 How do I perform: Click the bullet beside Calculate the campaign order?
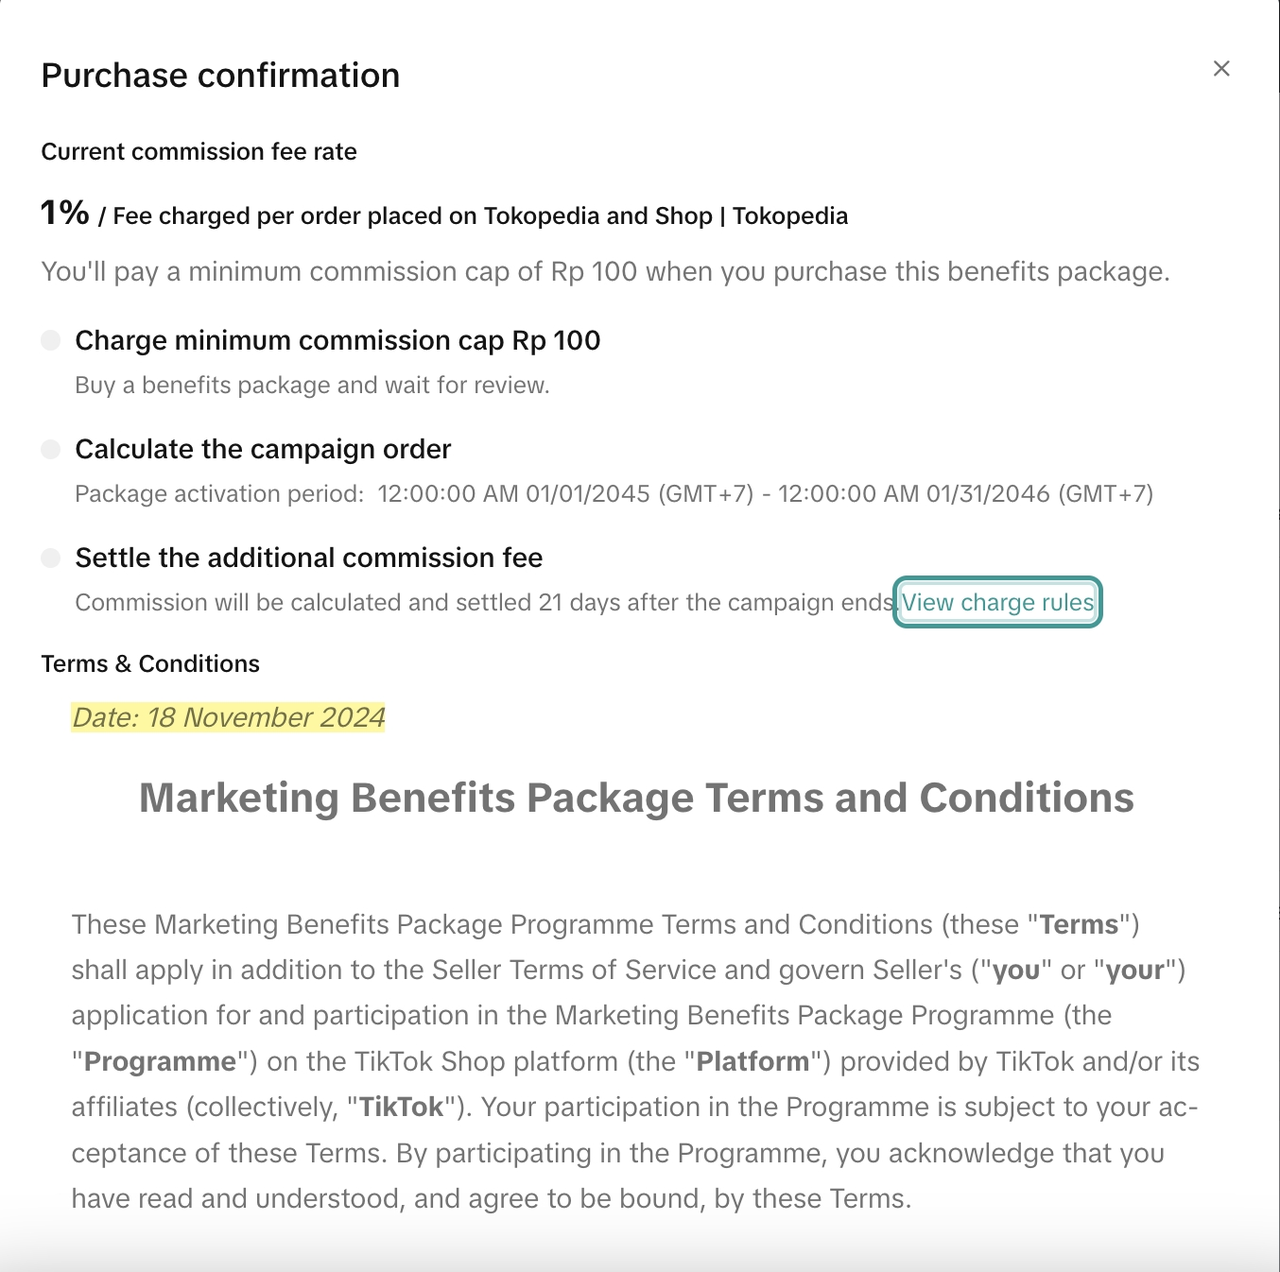pos(51,449)
